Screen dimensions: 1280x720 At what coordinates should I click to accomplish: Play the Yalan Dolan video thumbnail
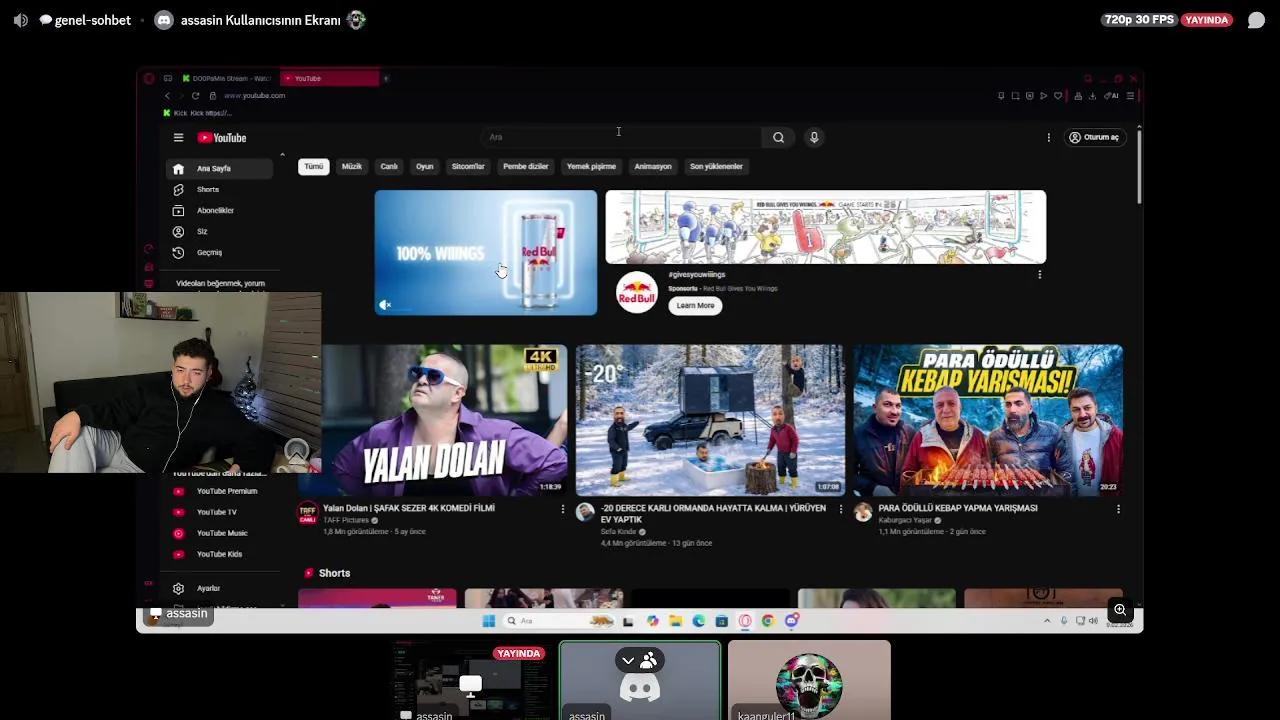tap(432, 420)
